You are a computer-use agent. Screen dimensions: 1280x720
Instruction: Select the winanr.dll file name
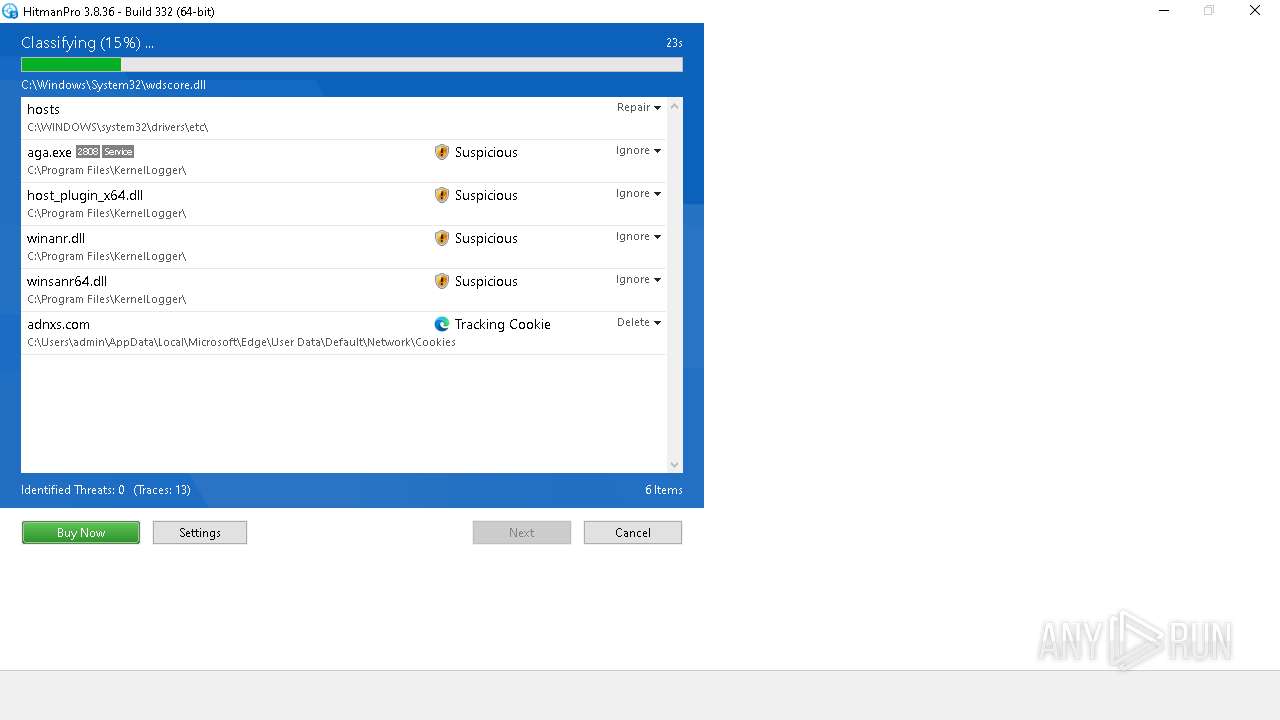[56, 238]
